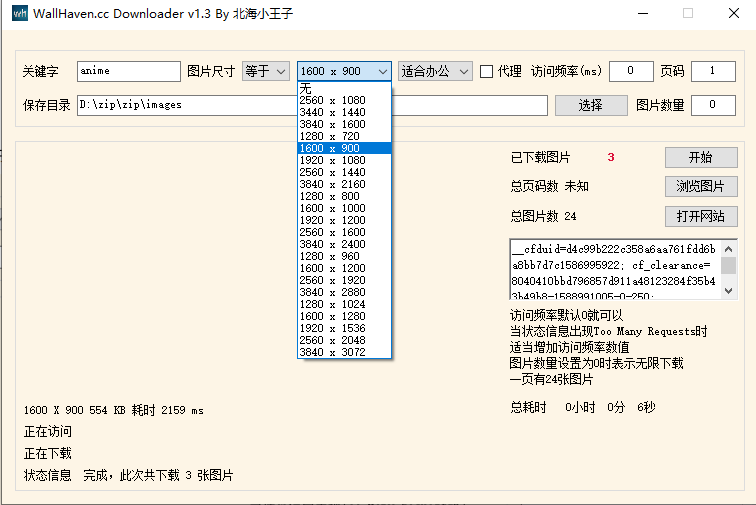Select 1600 x 1280 resolution option
The height and width of the screenshot is (505, 756).
pos(344,316)
